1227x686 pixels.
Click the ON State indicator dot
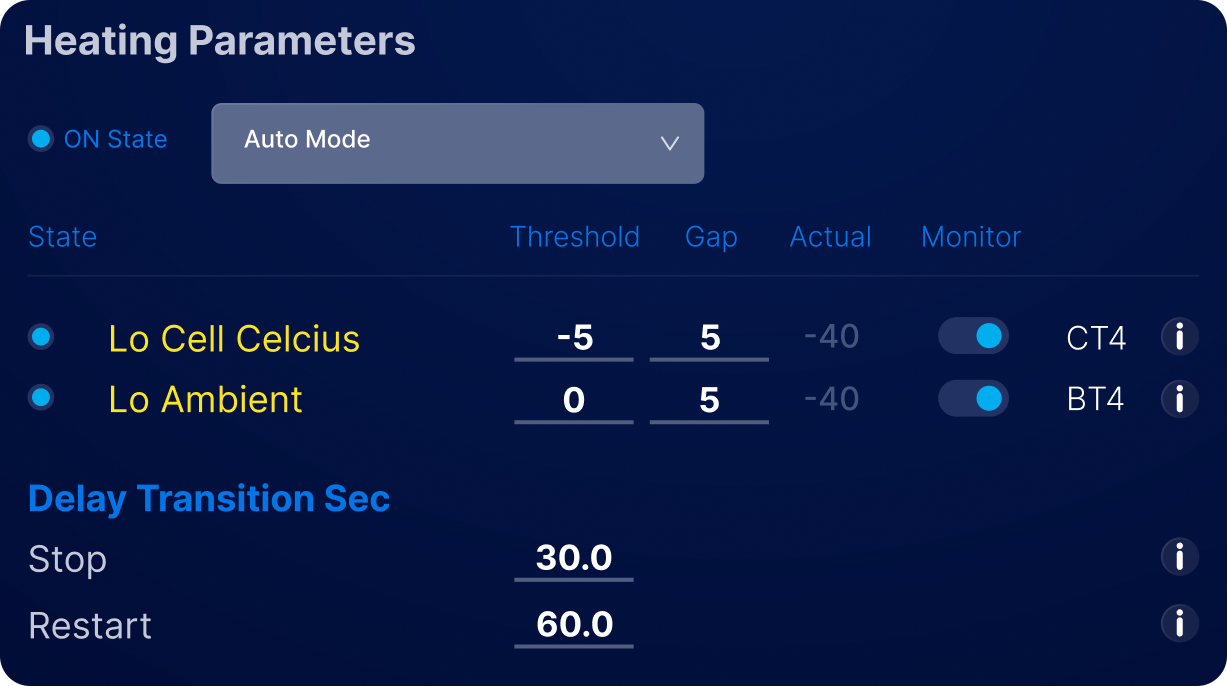click(41, 139)
